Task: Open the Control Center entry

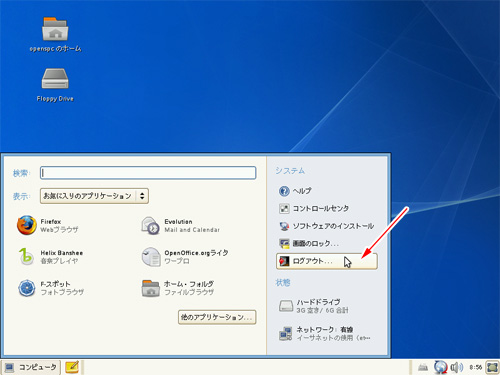Action: 314,209
